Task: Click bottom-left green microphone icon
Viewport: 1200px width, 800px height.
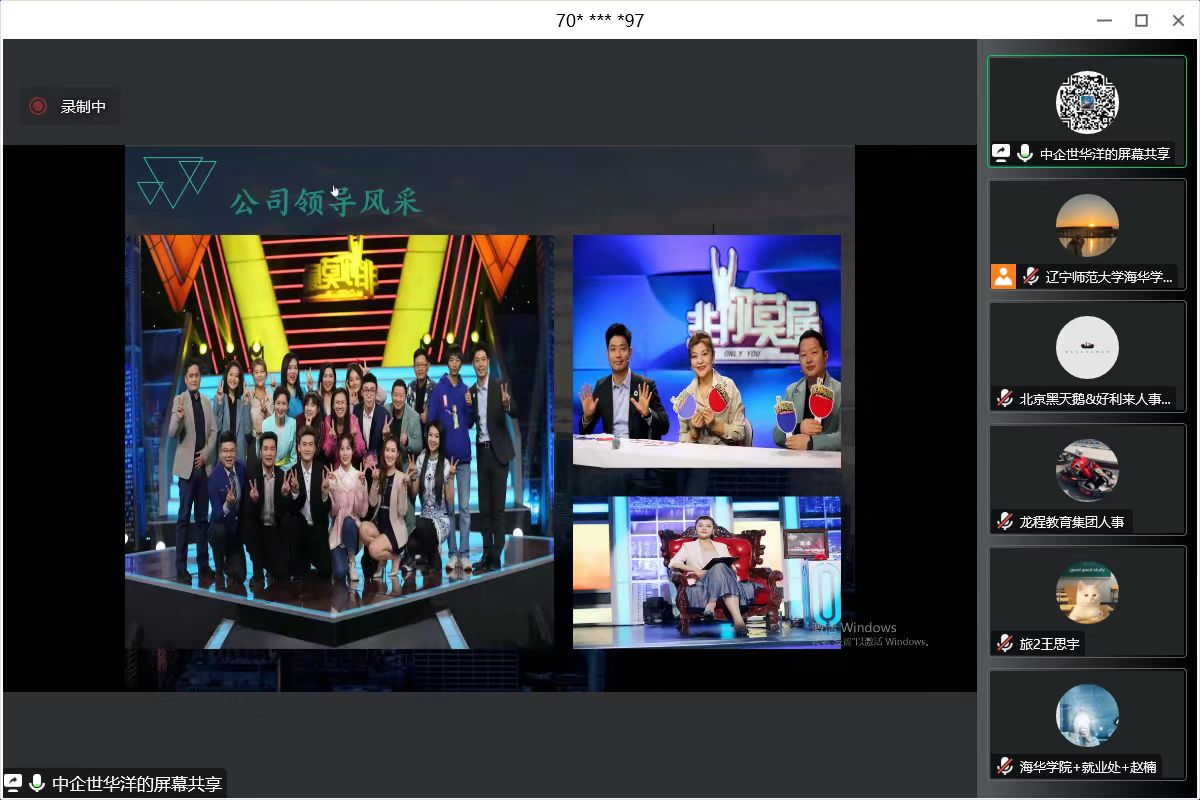Action: (37, 783)
